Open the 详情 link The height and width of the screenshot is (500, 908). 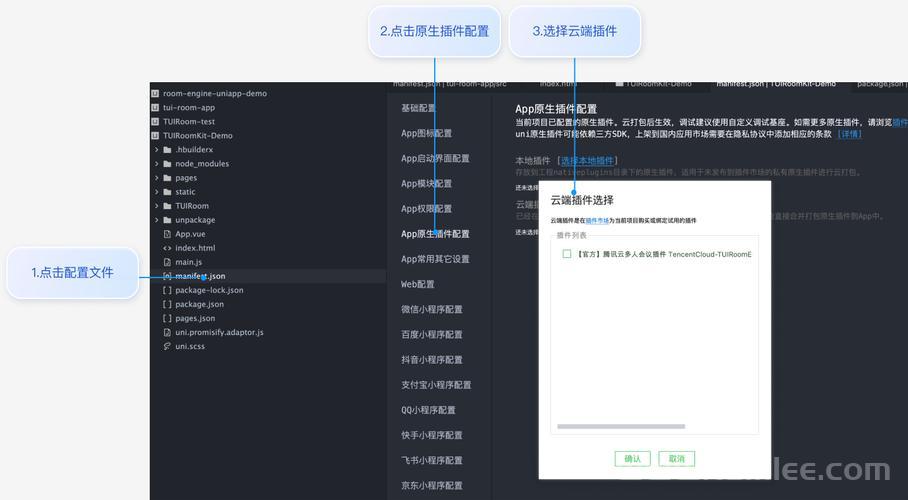point(850,134)
